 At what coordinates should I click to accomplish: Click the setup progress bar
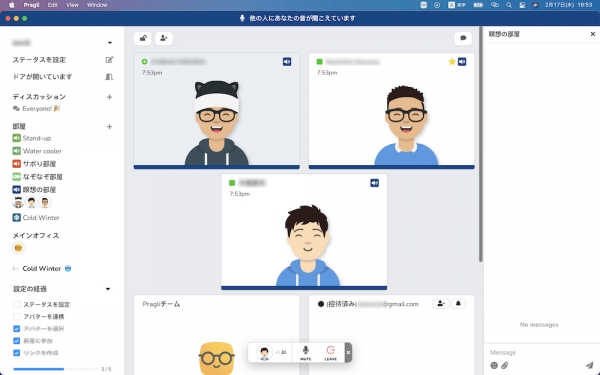[x=55, y=369]
